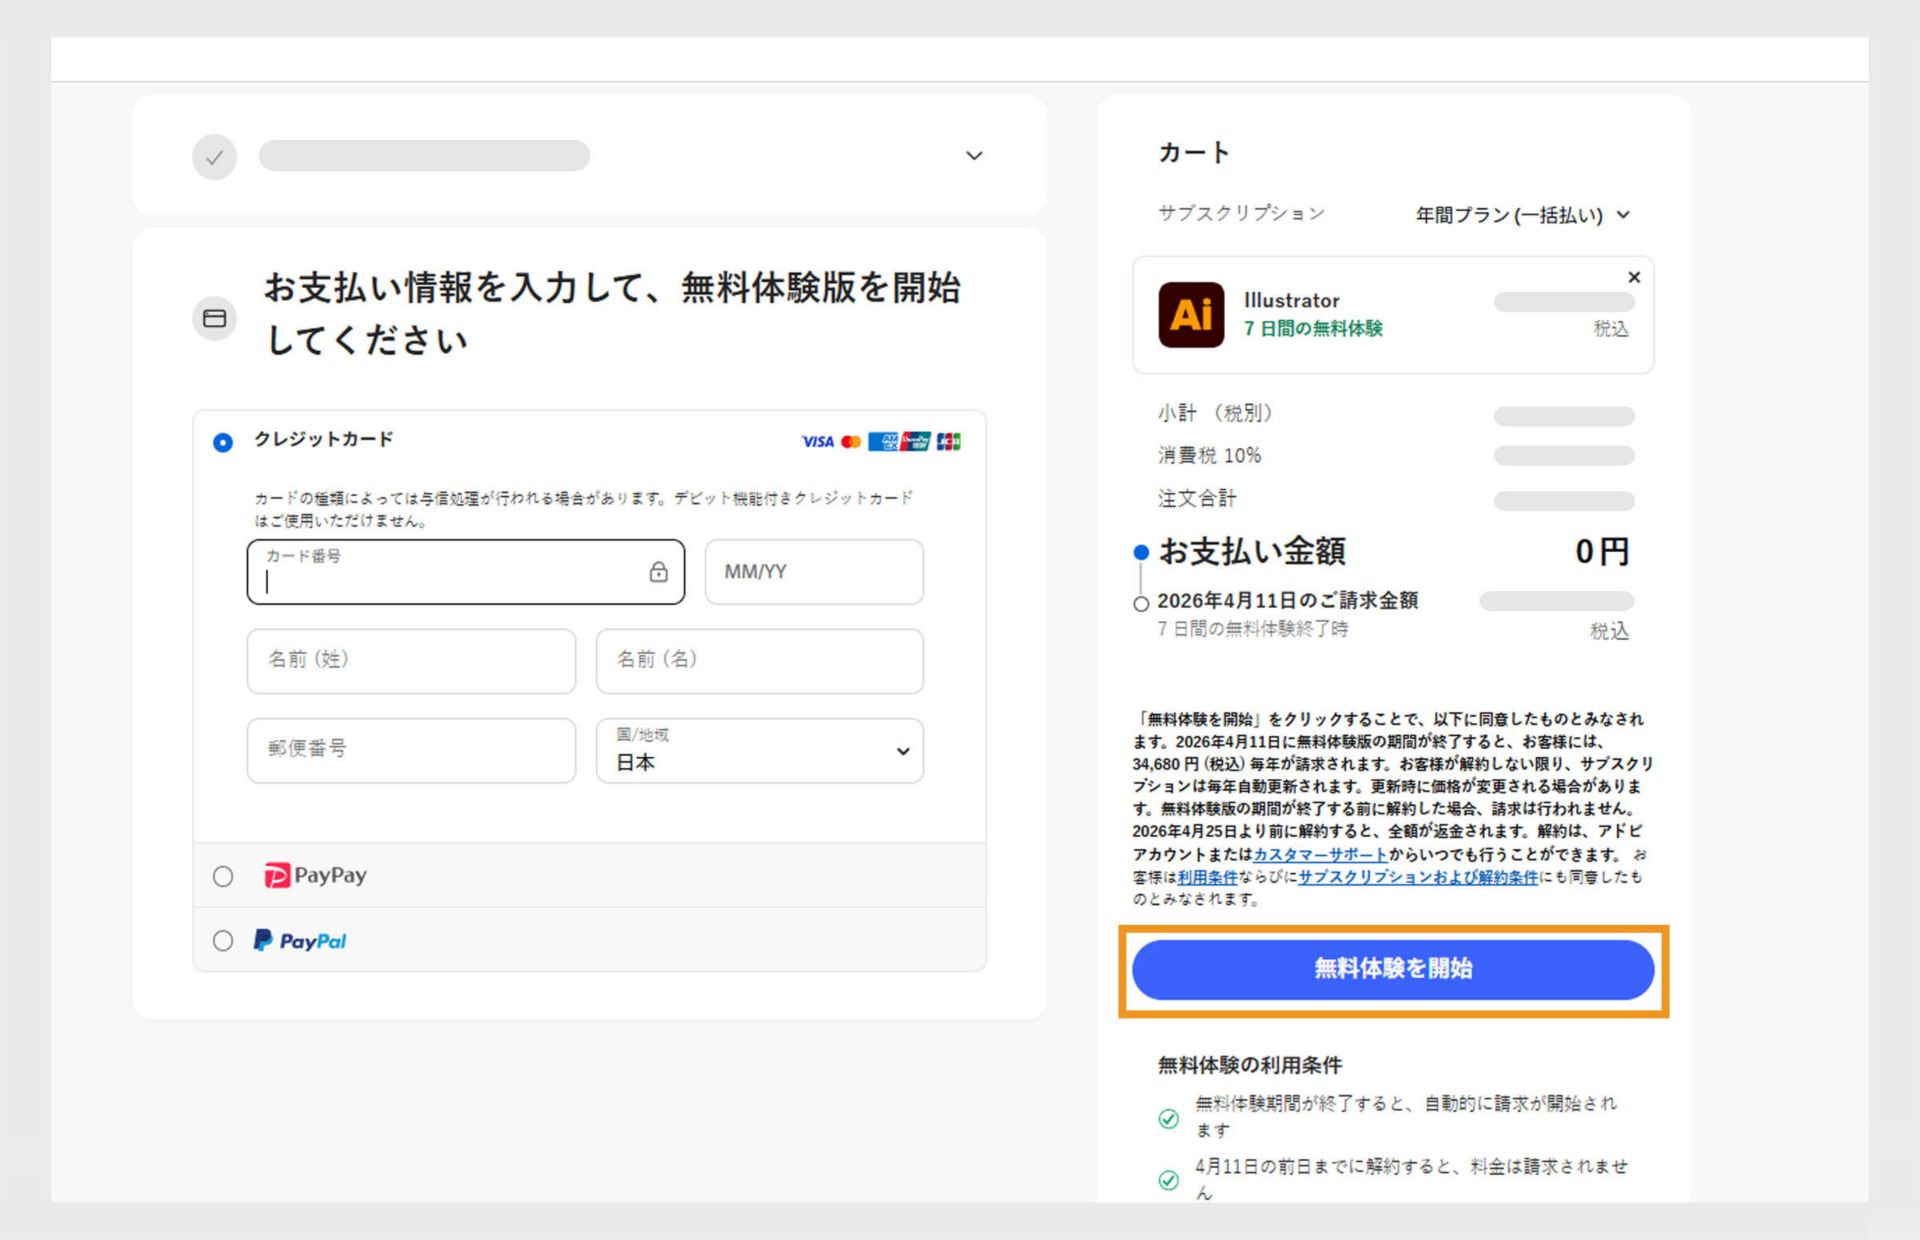Select the クレジットカード payment option
The height and width of the screenshot is (1240, 1920).
pyautogui.click(x=223, y=441)
